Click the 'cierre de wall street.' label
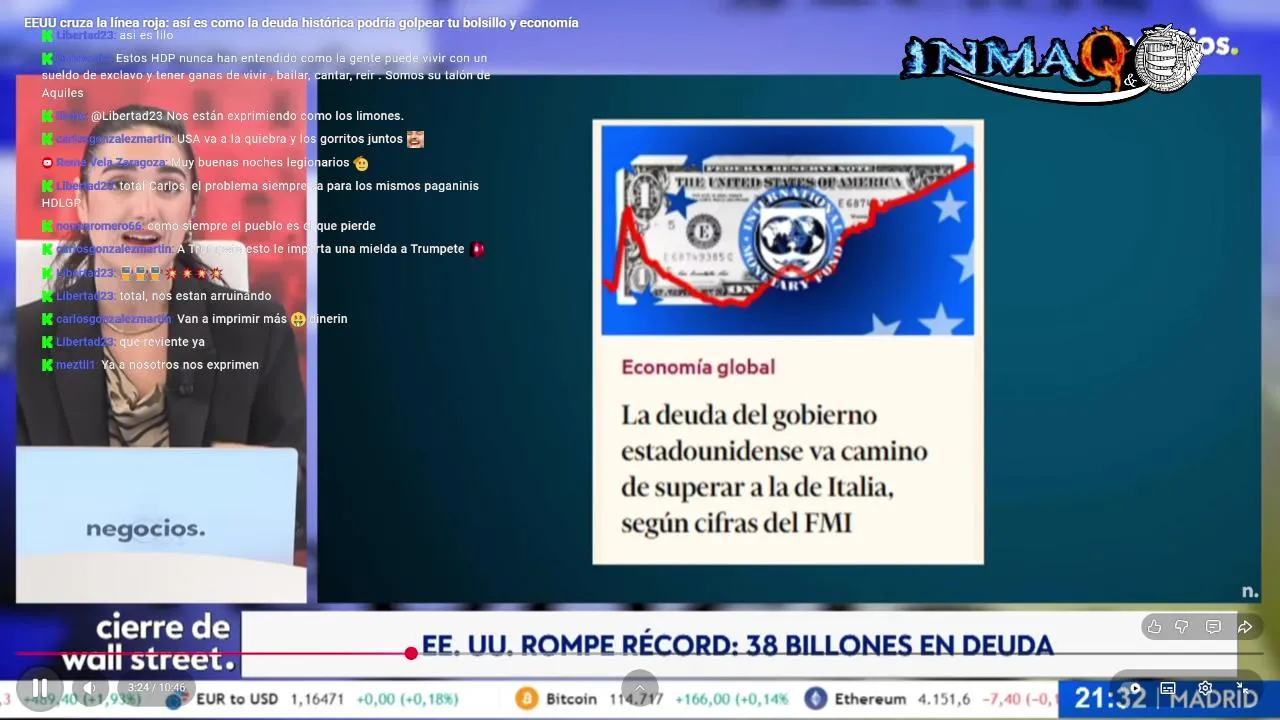Image resolution: width=1280 pixels, height=720 pixels. pos(149,644)
